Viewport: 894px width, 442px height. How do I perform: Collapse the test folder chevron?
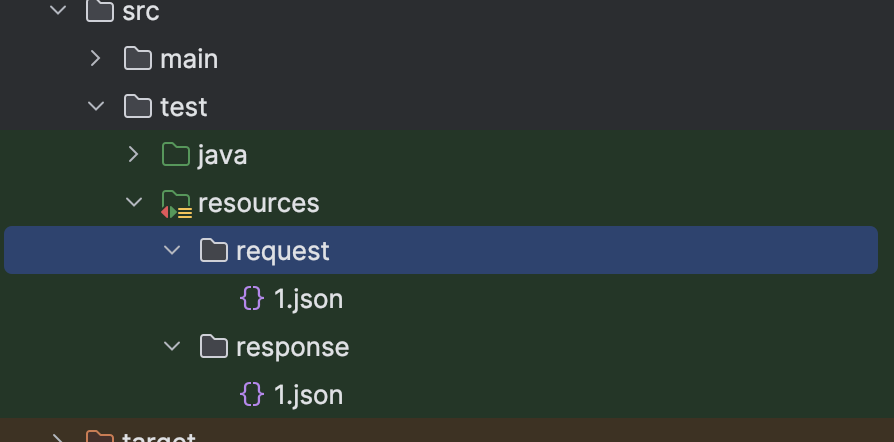[x=96, y=107]
